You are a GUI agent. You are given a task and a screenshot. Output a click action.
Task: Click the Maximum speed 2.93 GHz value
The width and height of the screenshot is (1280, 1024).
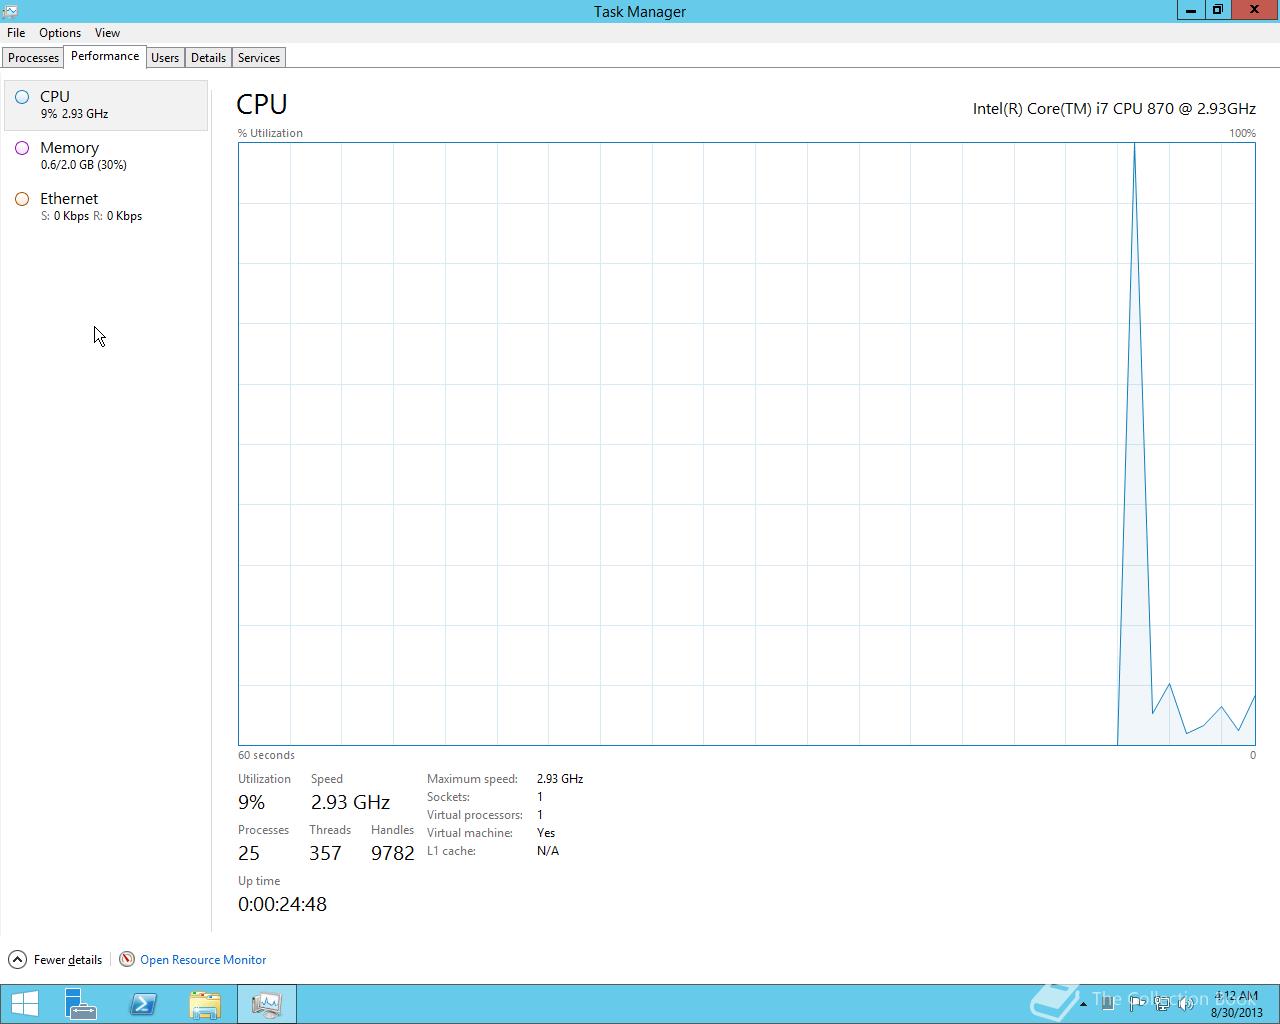coord(560,779)
